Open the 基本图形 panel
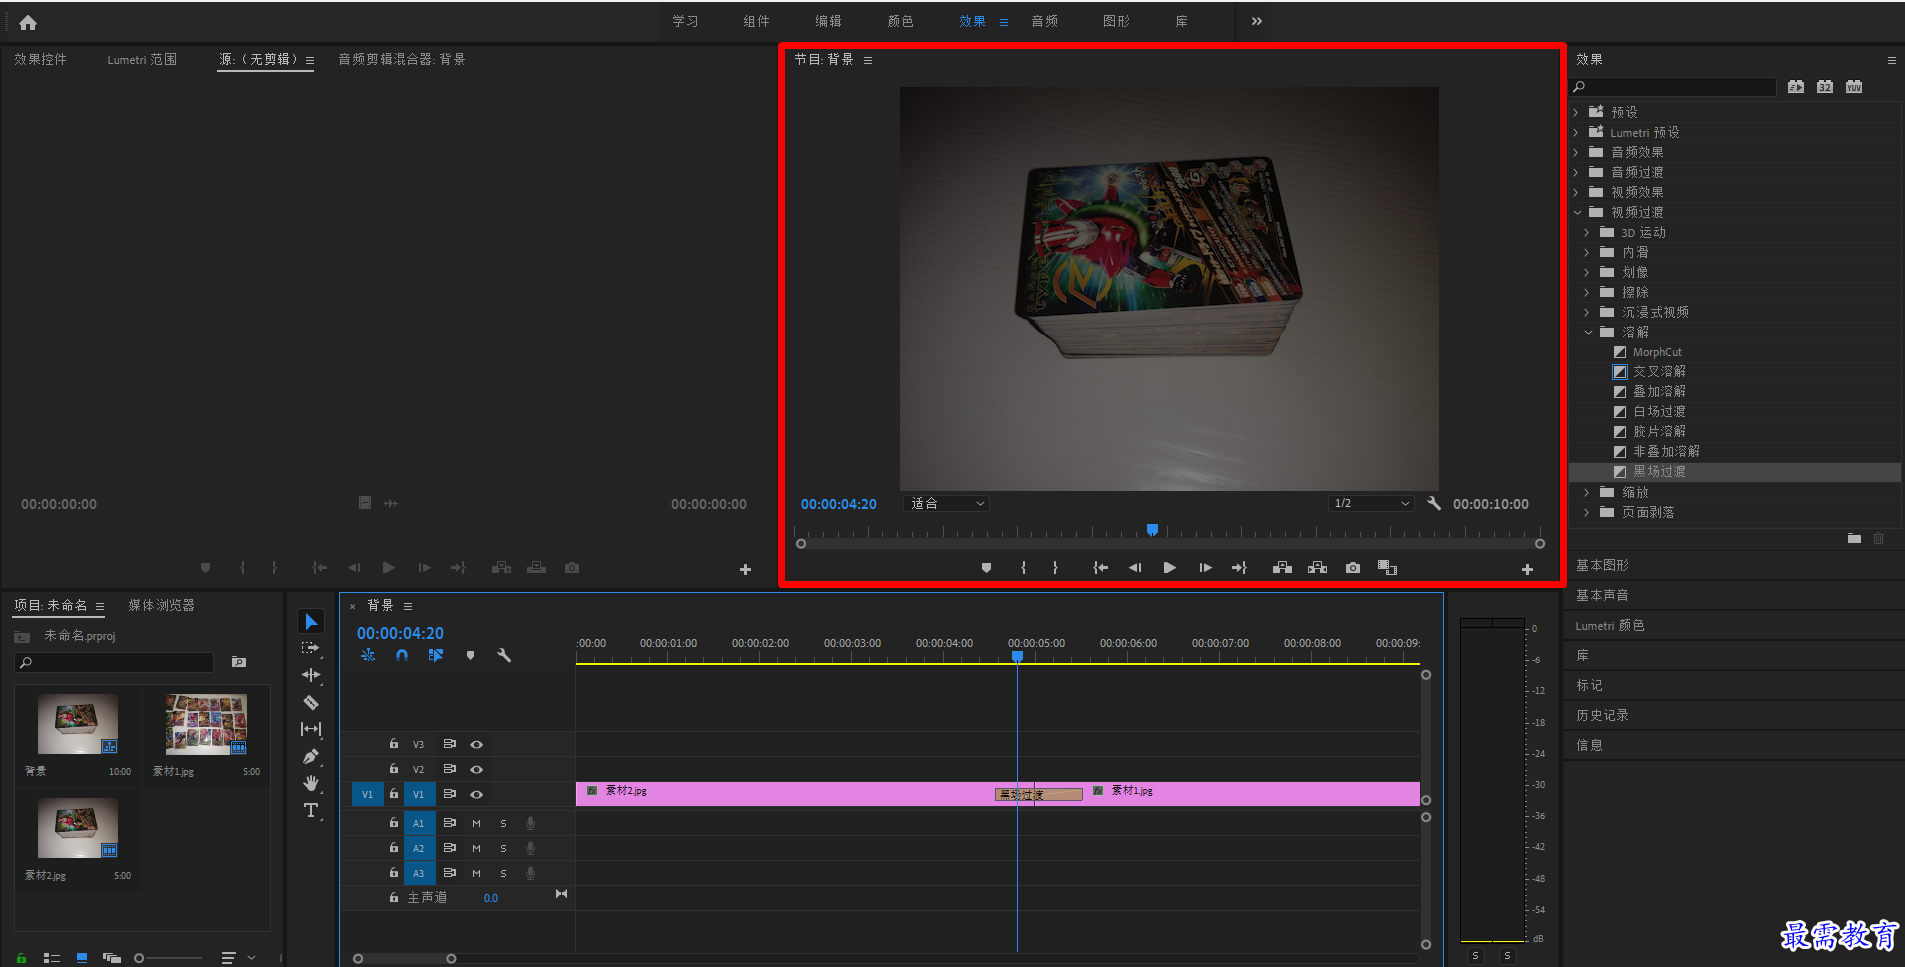The image size is (1905, 967). point(1602,566)
